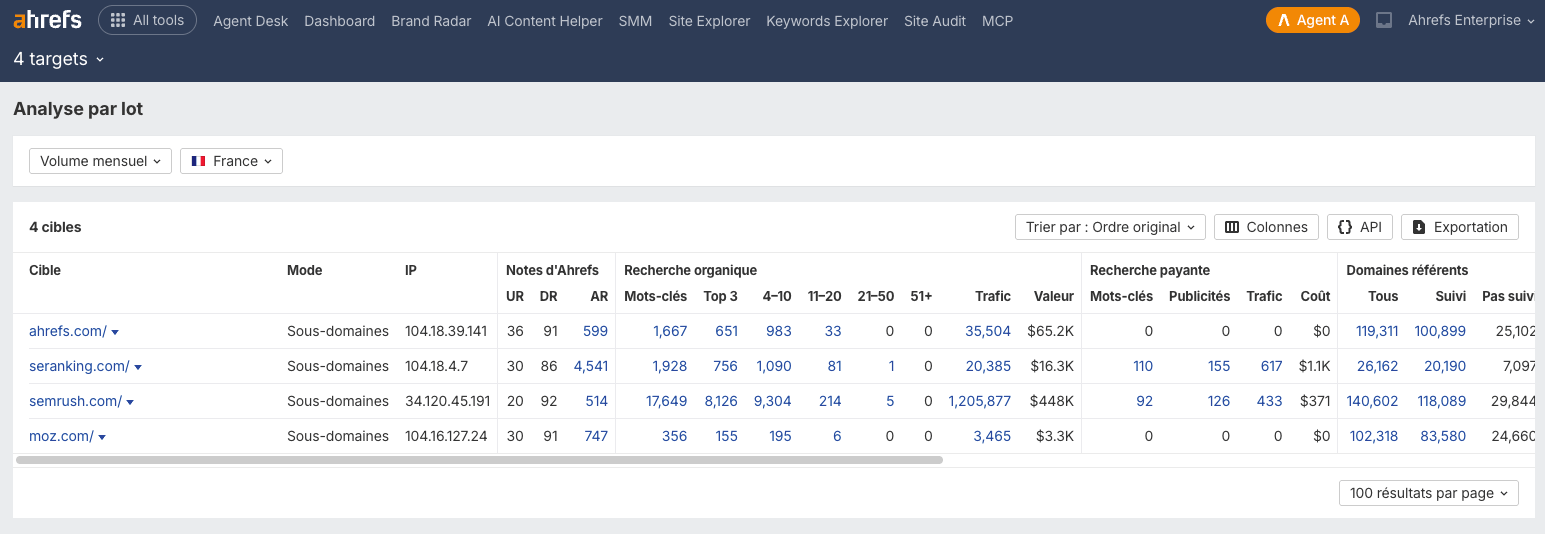This screenshot has width=1545, height=534.
Task: Expand the caret next to ahrefs.com/
Action: [x=116, y=332]
